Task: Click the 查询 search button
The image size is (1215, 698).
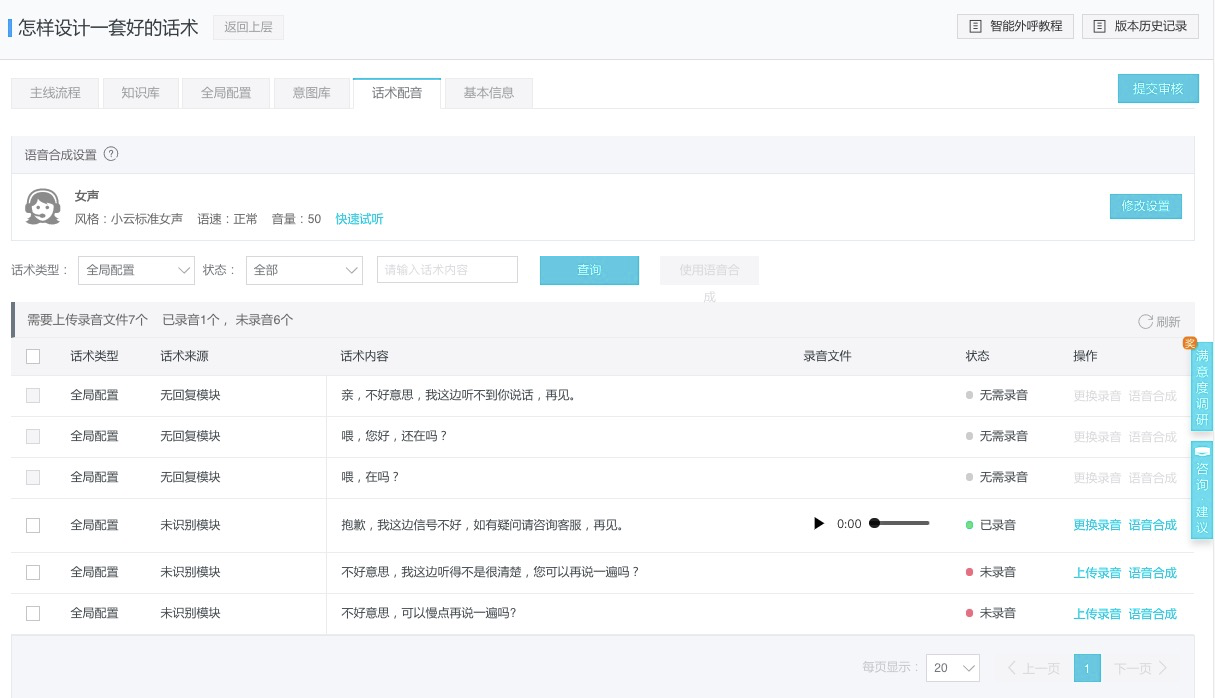Action: [589, 270]
